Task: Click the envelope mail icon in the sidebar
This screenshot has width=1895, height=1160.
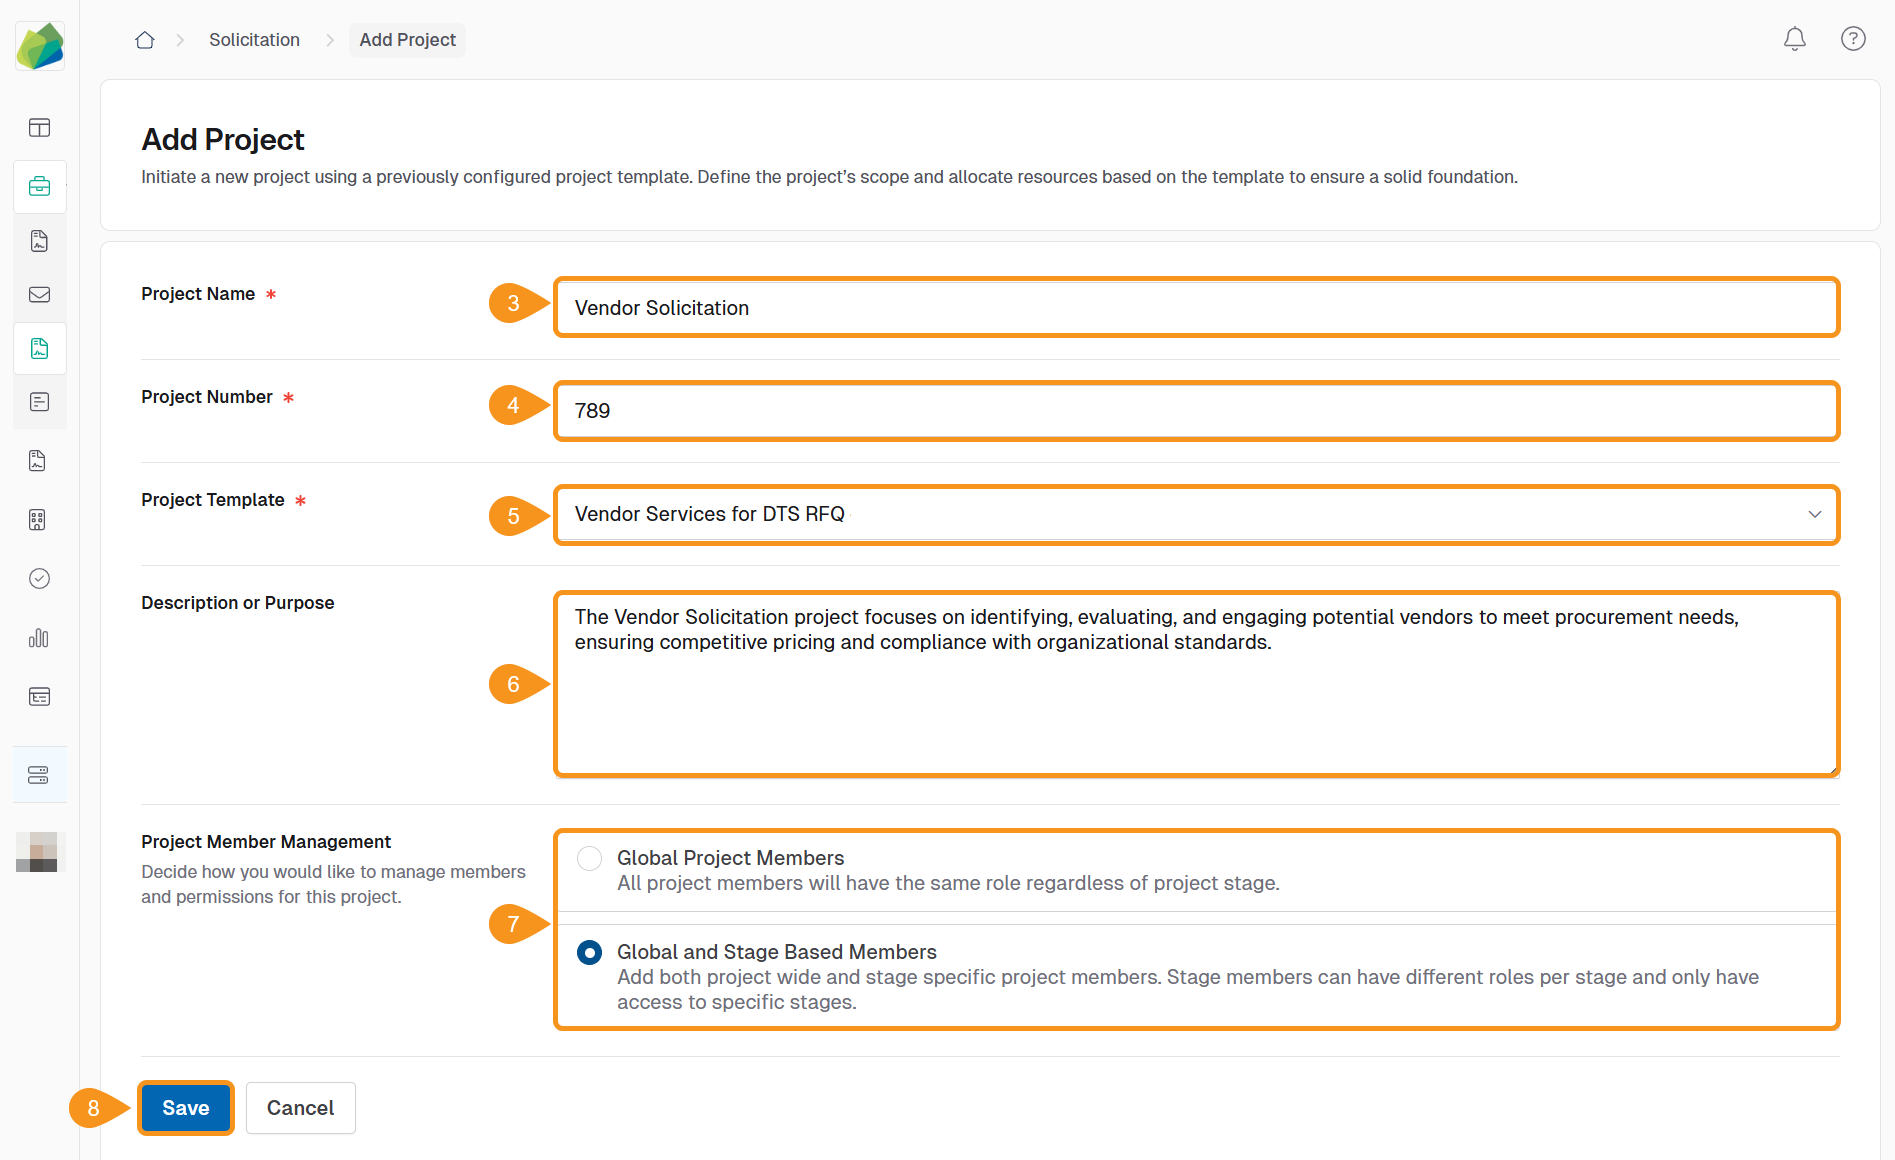Action: [39, 294]
